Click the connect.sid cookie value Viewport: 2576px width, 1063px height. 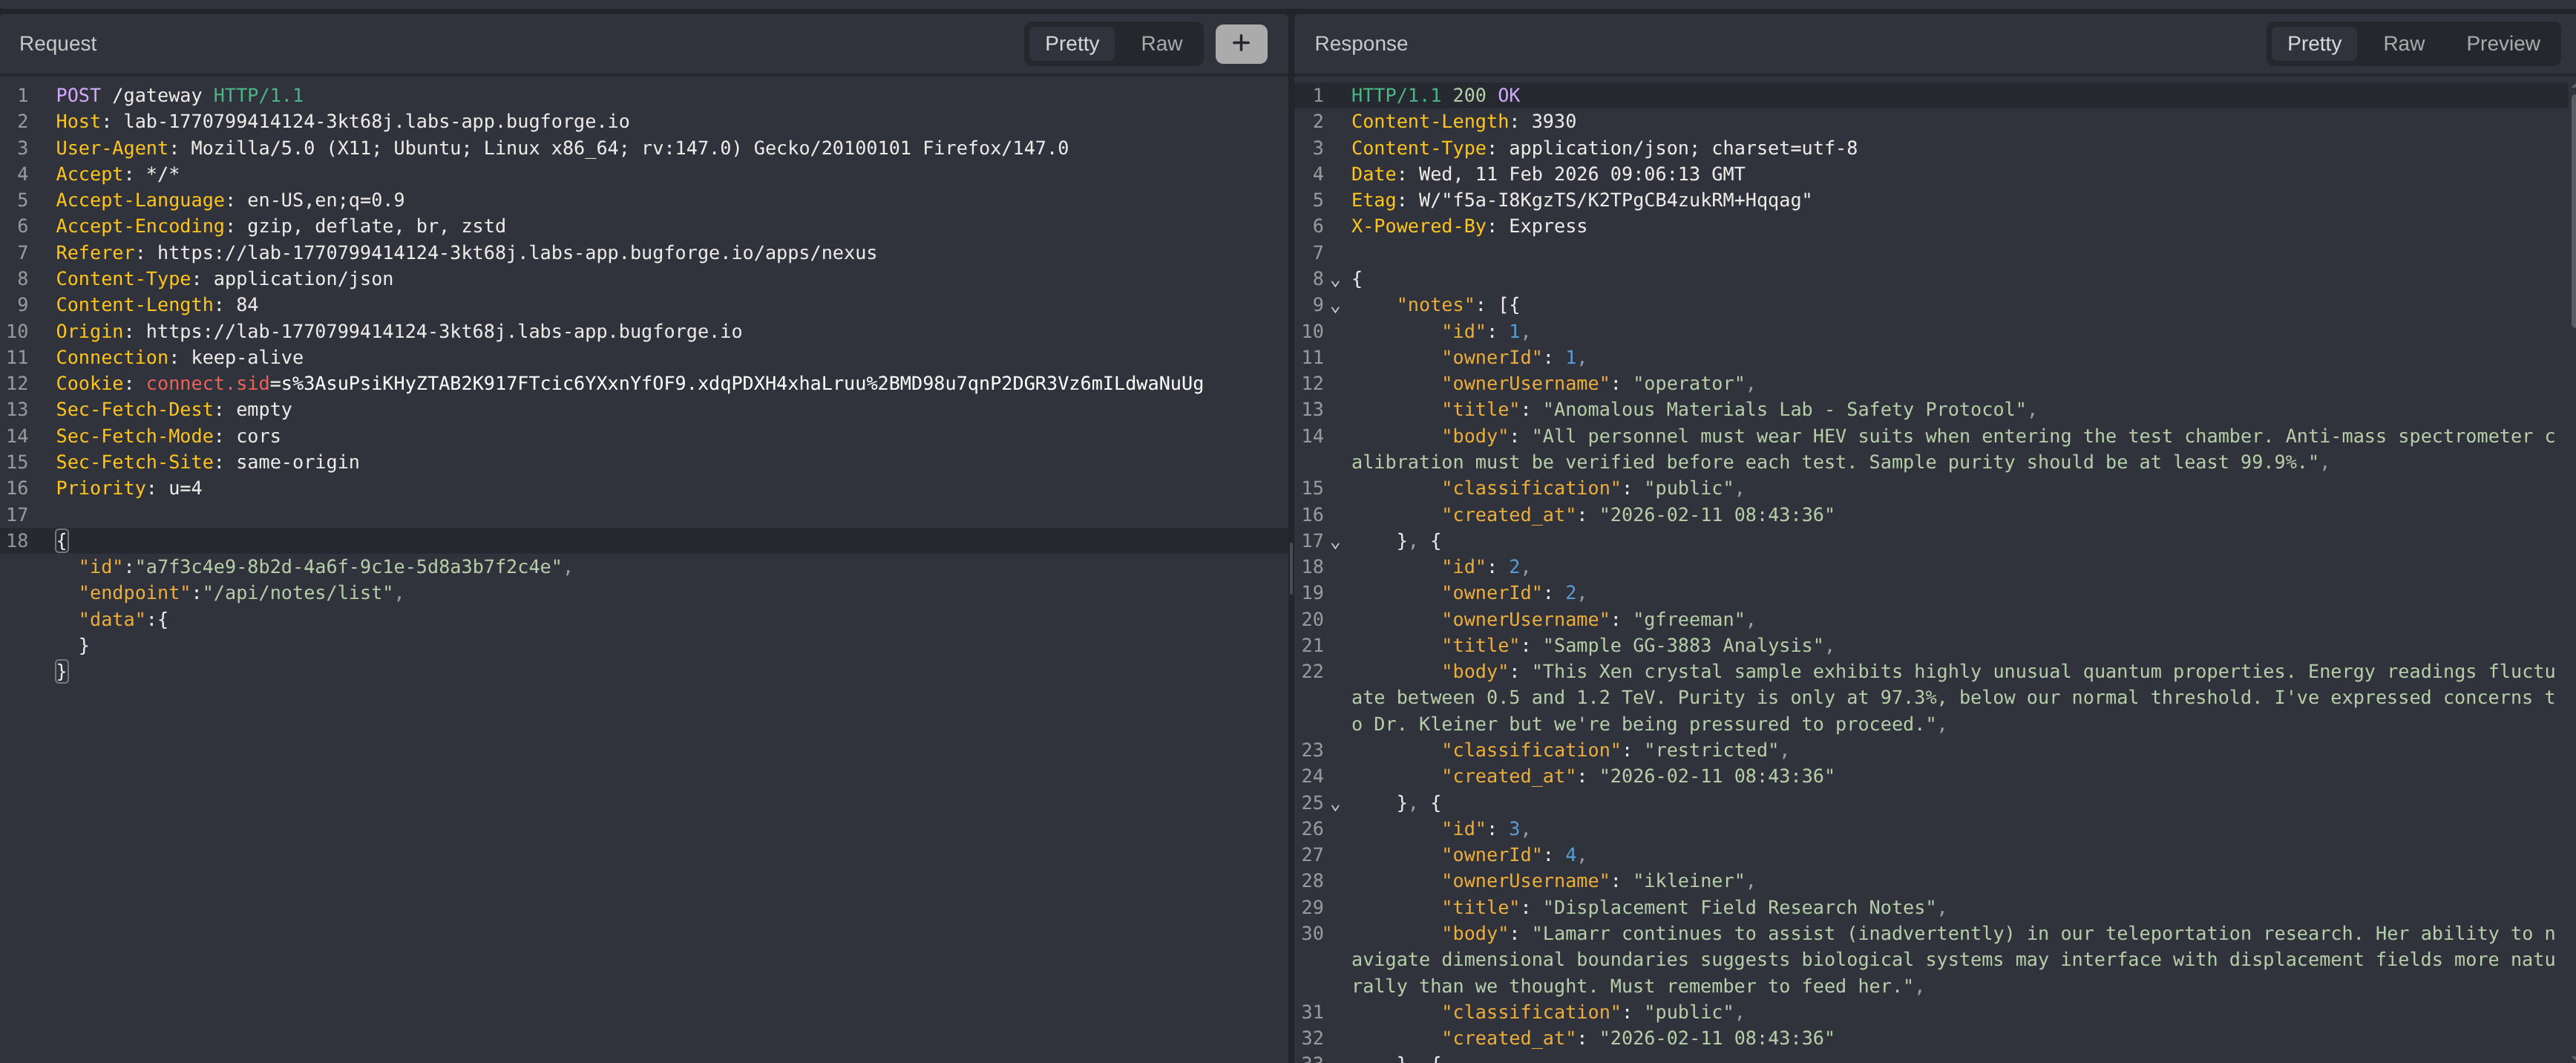tap(742, 383)
